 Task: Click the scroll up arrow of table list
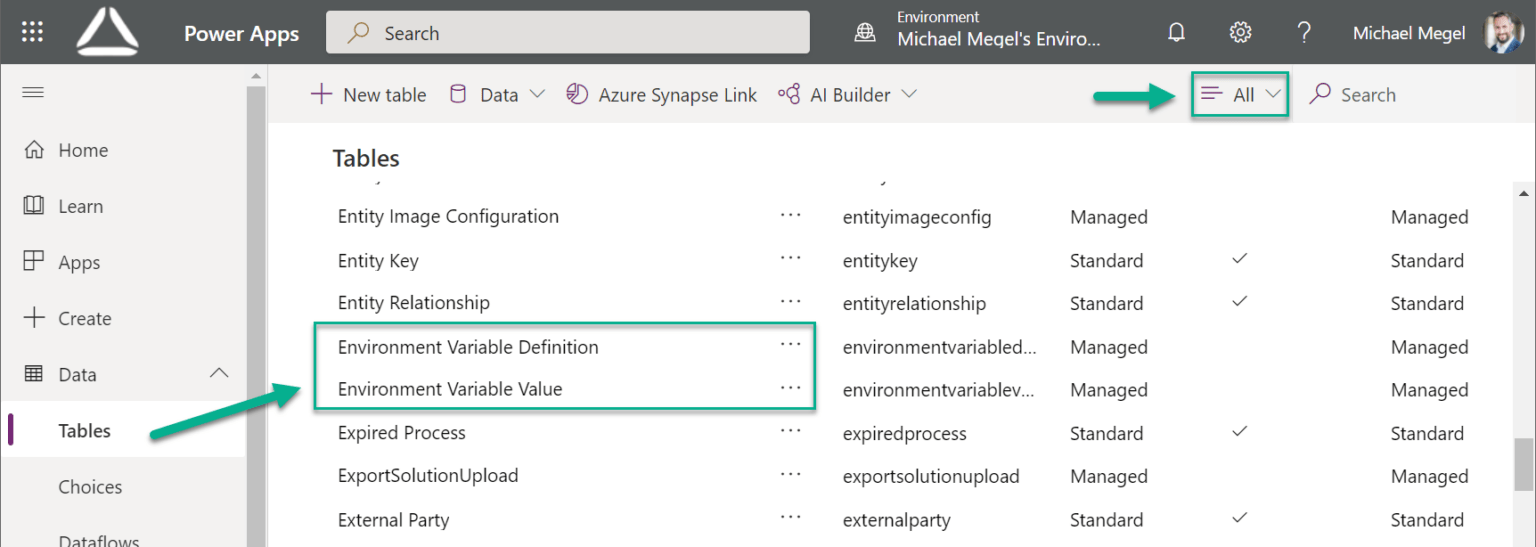[1524, 193]
